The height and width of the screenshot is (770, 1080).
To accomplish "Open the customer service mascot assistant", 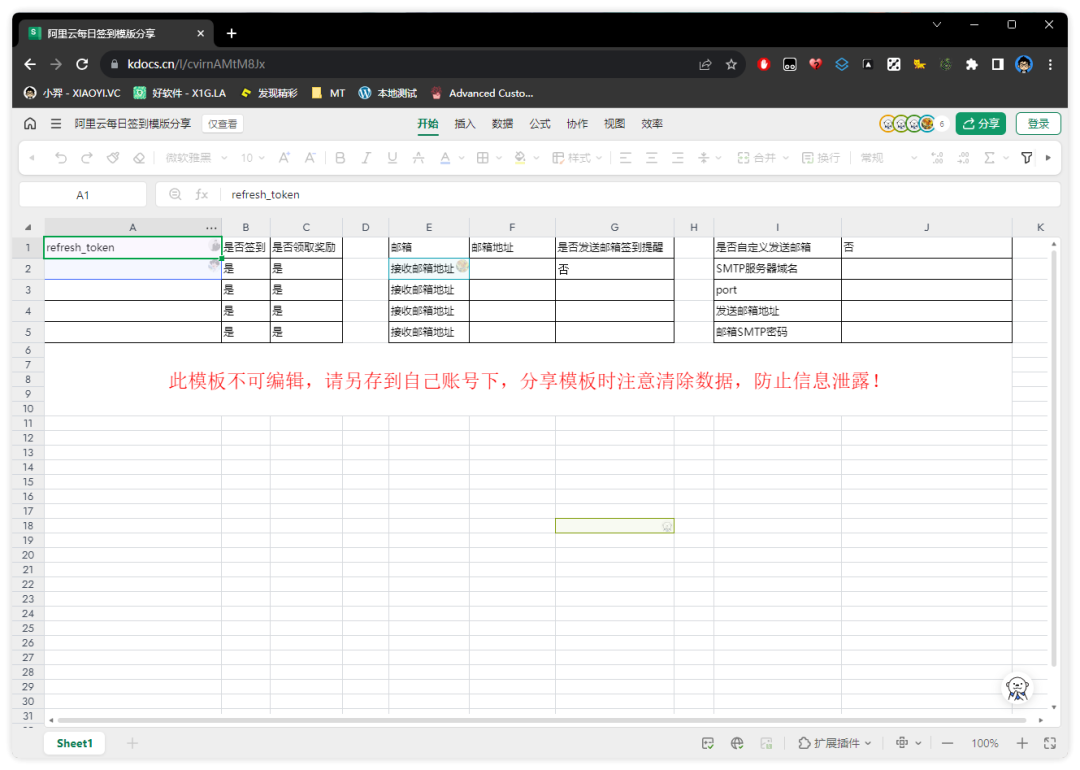I will point(1018,687).
